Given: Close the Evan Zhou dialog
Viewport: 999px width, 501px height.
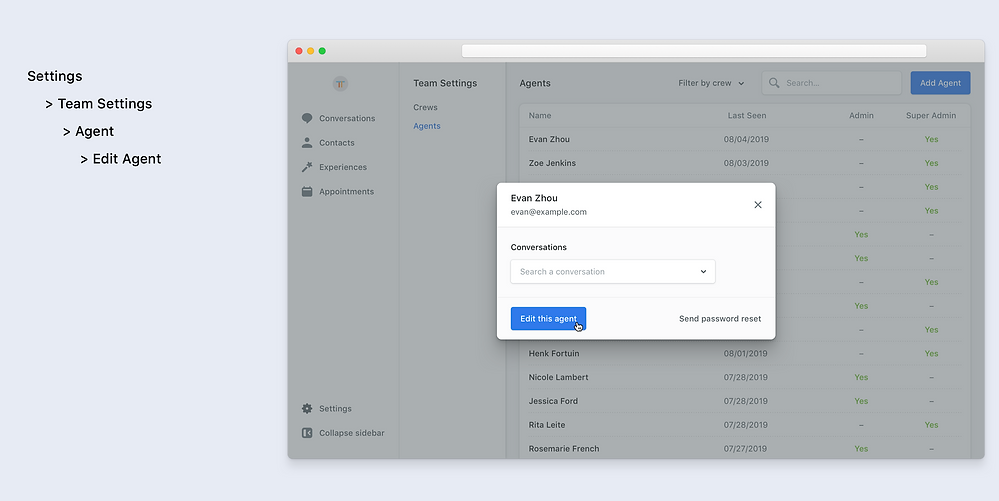Looking at the screenshot, I should pyautogui.click(x=758, y=205).
